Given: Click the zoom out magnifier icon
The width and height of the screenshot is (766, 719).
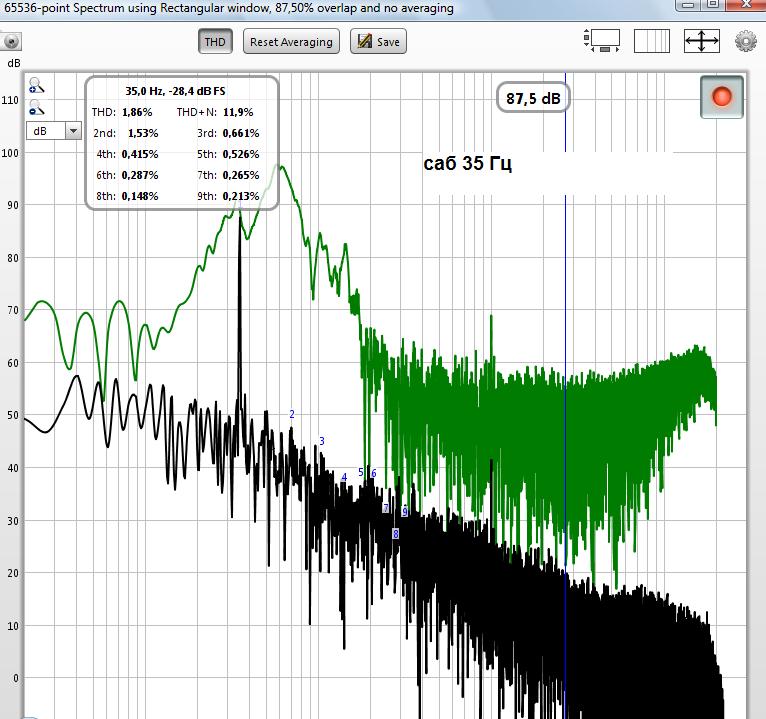Looking at the screenshot, I should click(36, 107).
